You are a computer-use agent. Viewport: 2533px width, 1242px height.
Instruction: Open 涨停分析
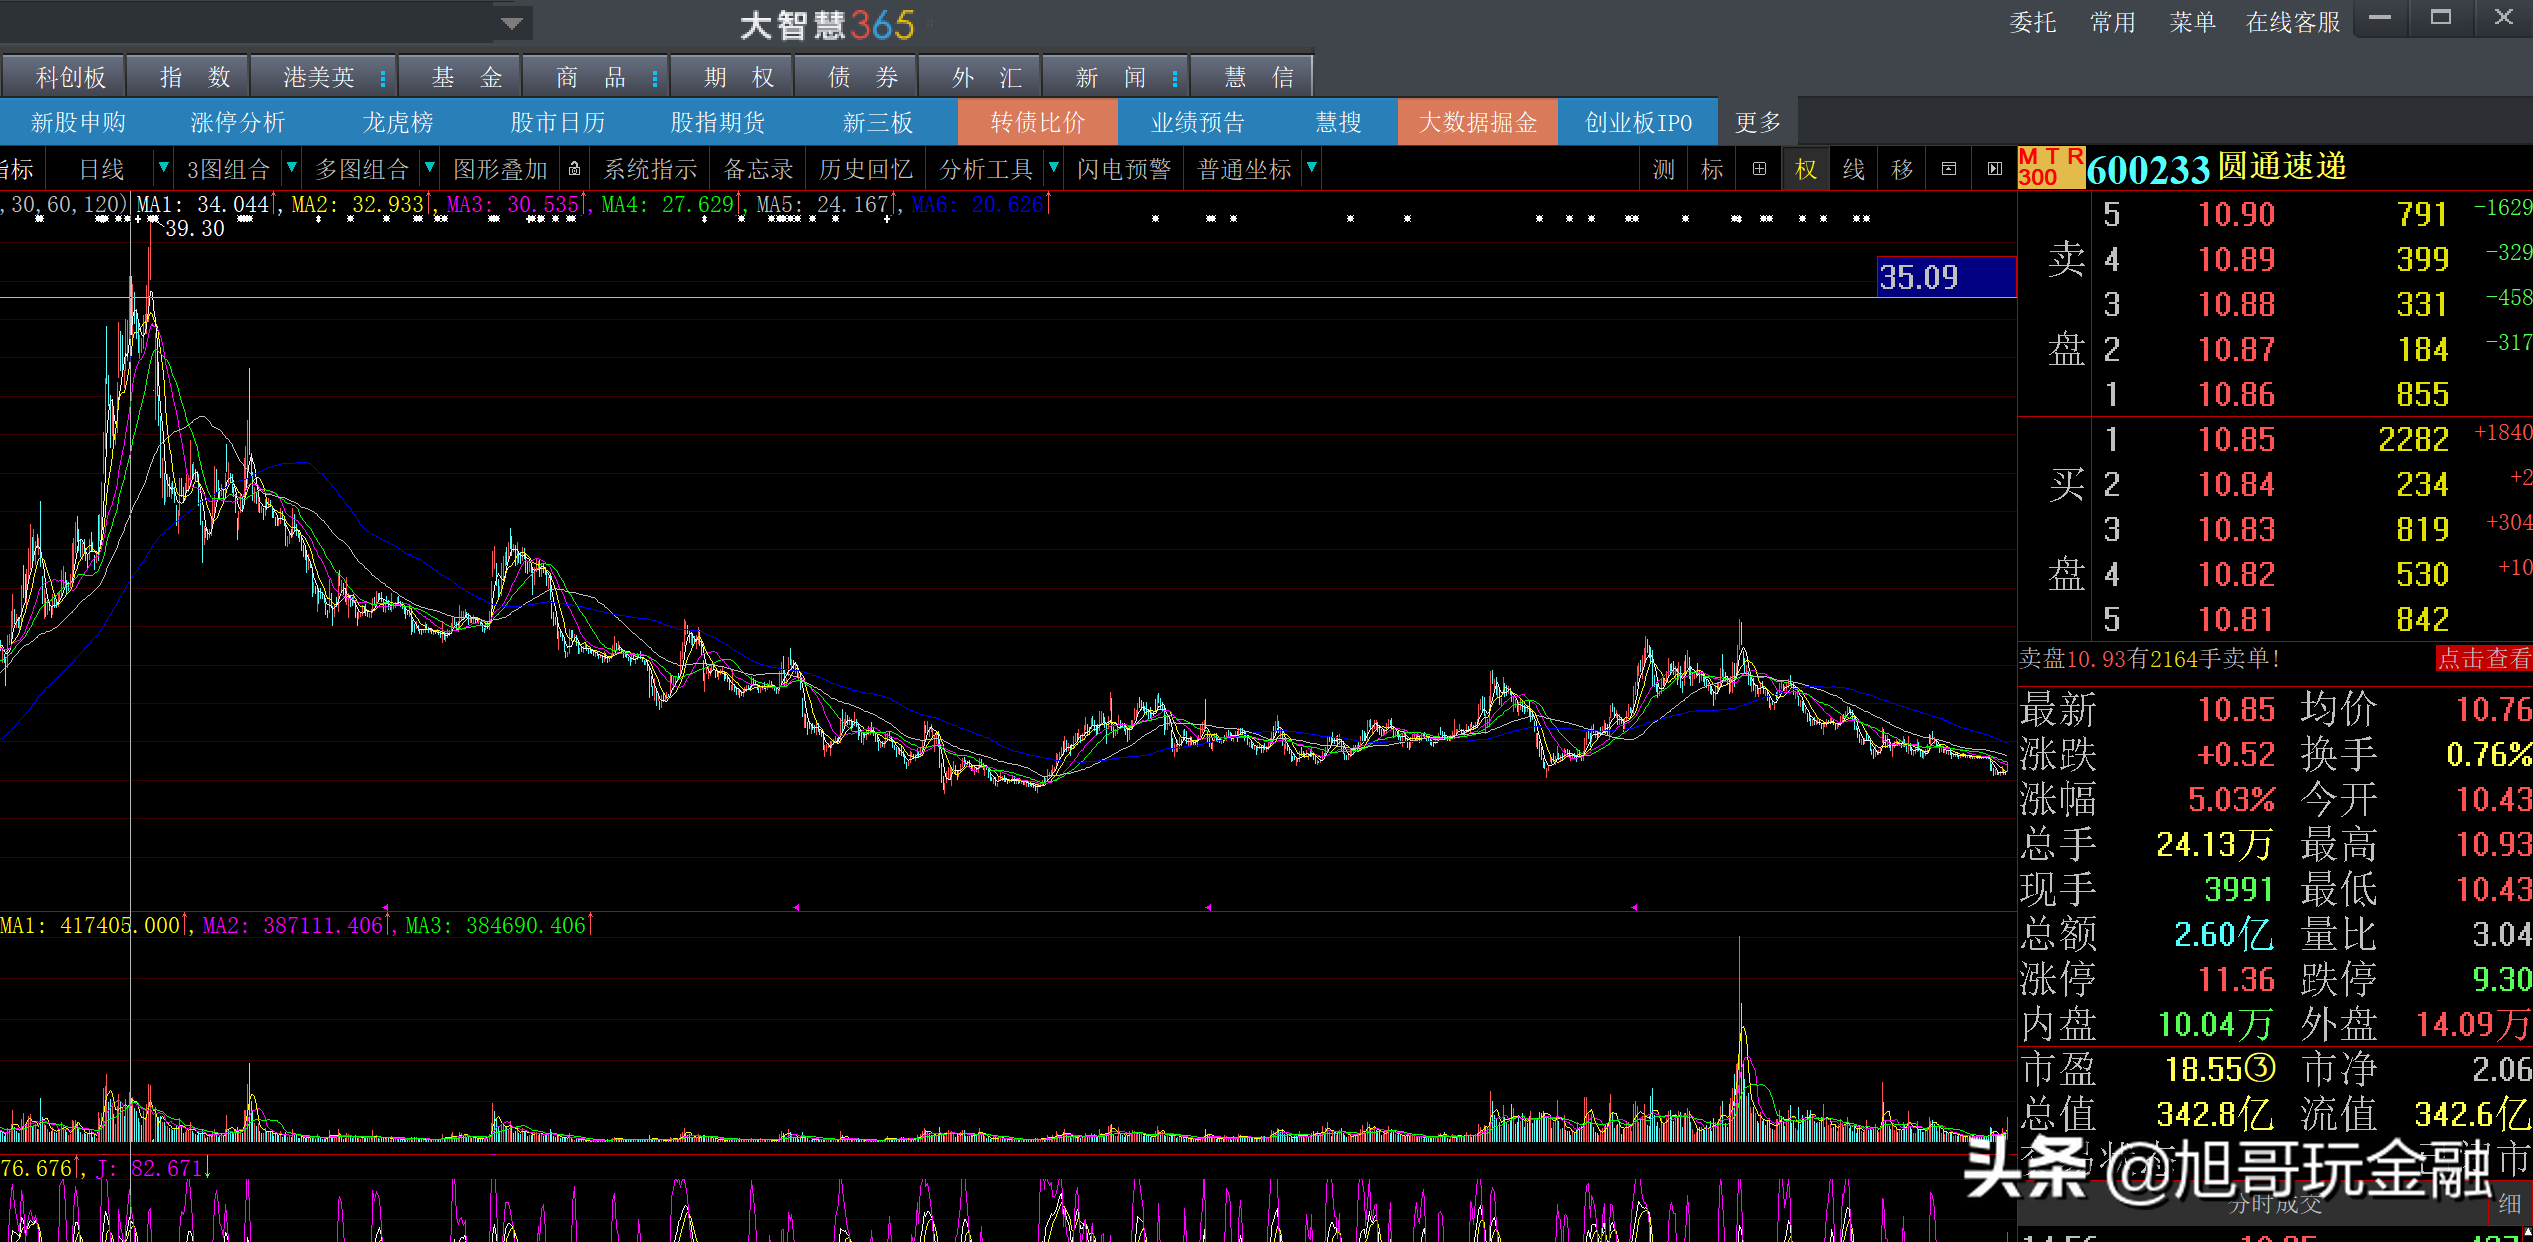238,122
